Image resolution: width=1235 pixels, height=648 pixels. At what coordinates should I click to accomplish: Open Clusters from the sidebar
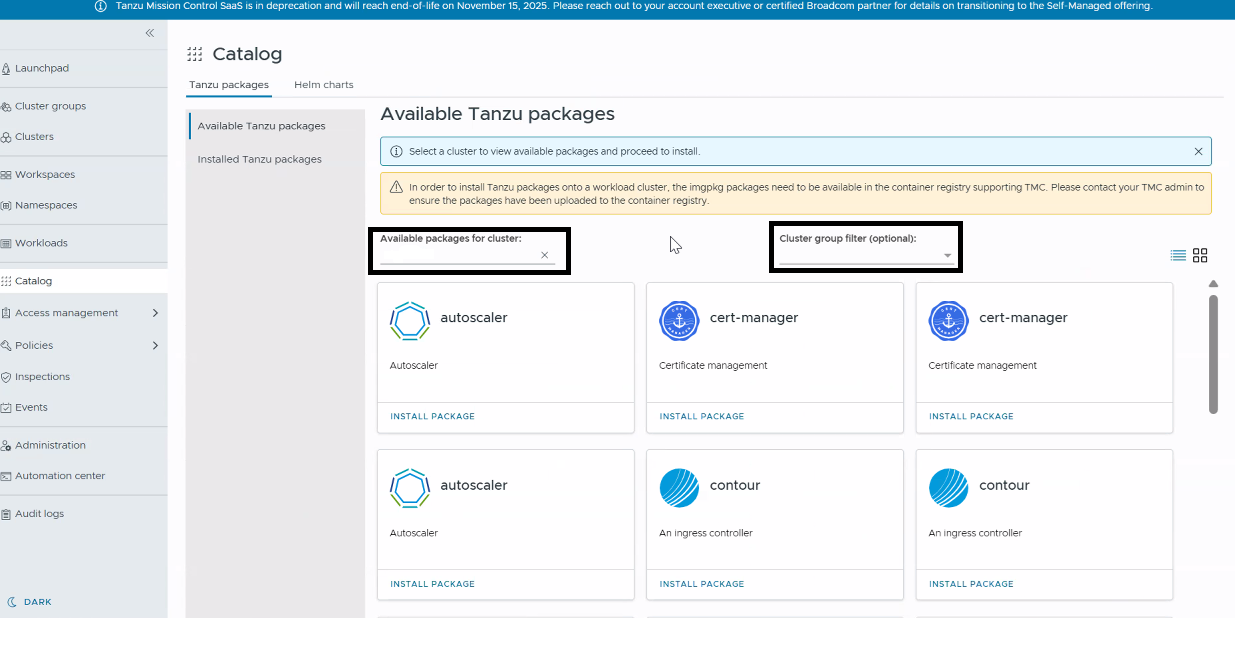(x=34, y=137)
